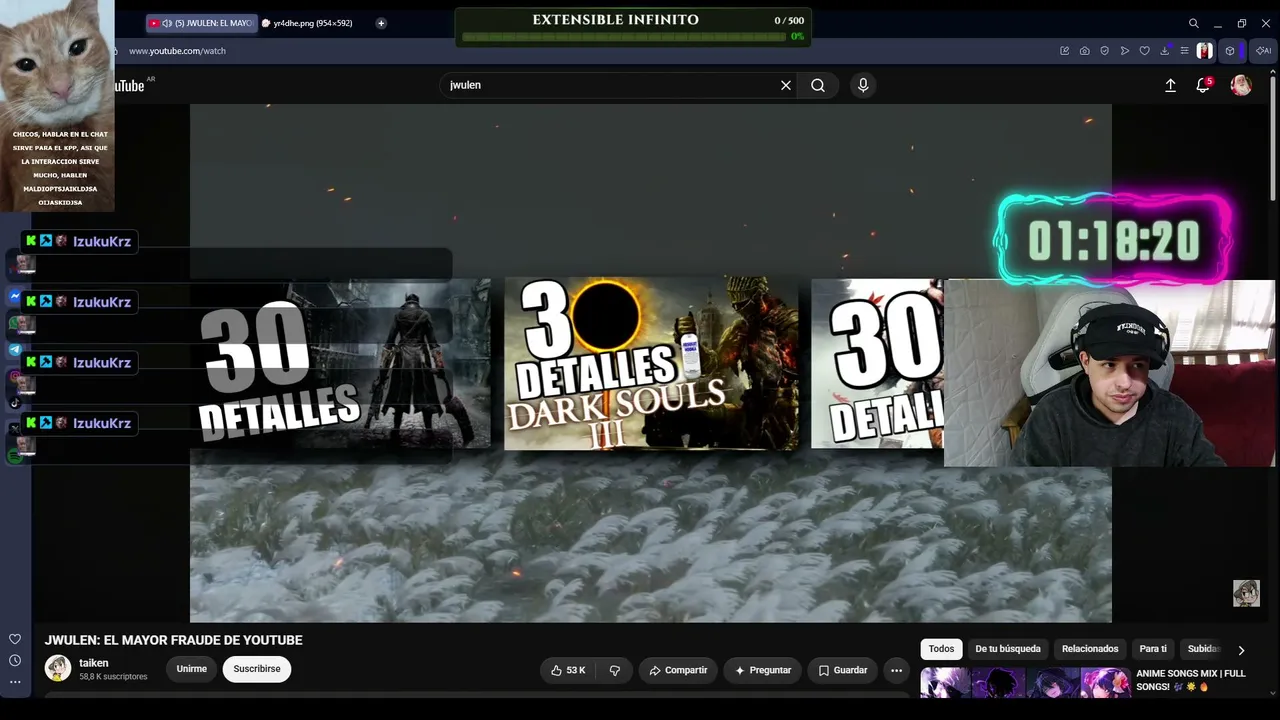Mute the playing JWULEN tab speaker icon
The image size is (1280, 720).
click(167, 23)
